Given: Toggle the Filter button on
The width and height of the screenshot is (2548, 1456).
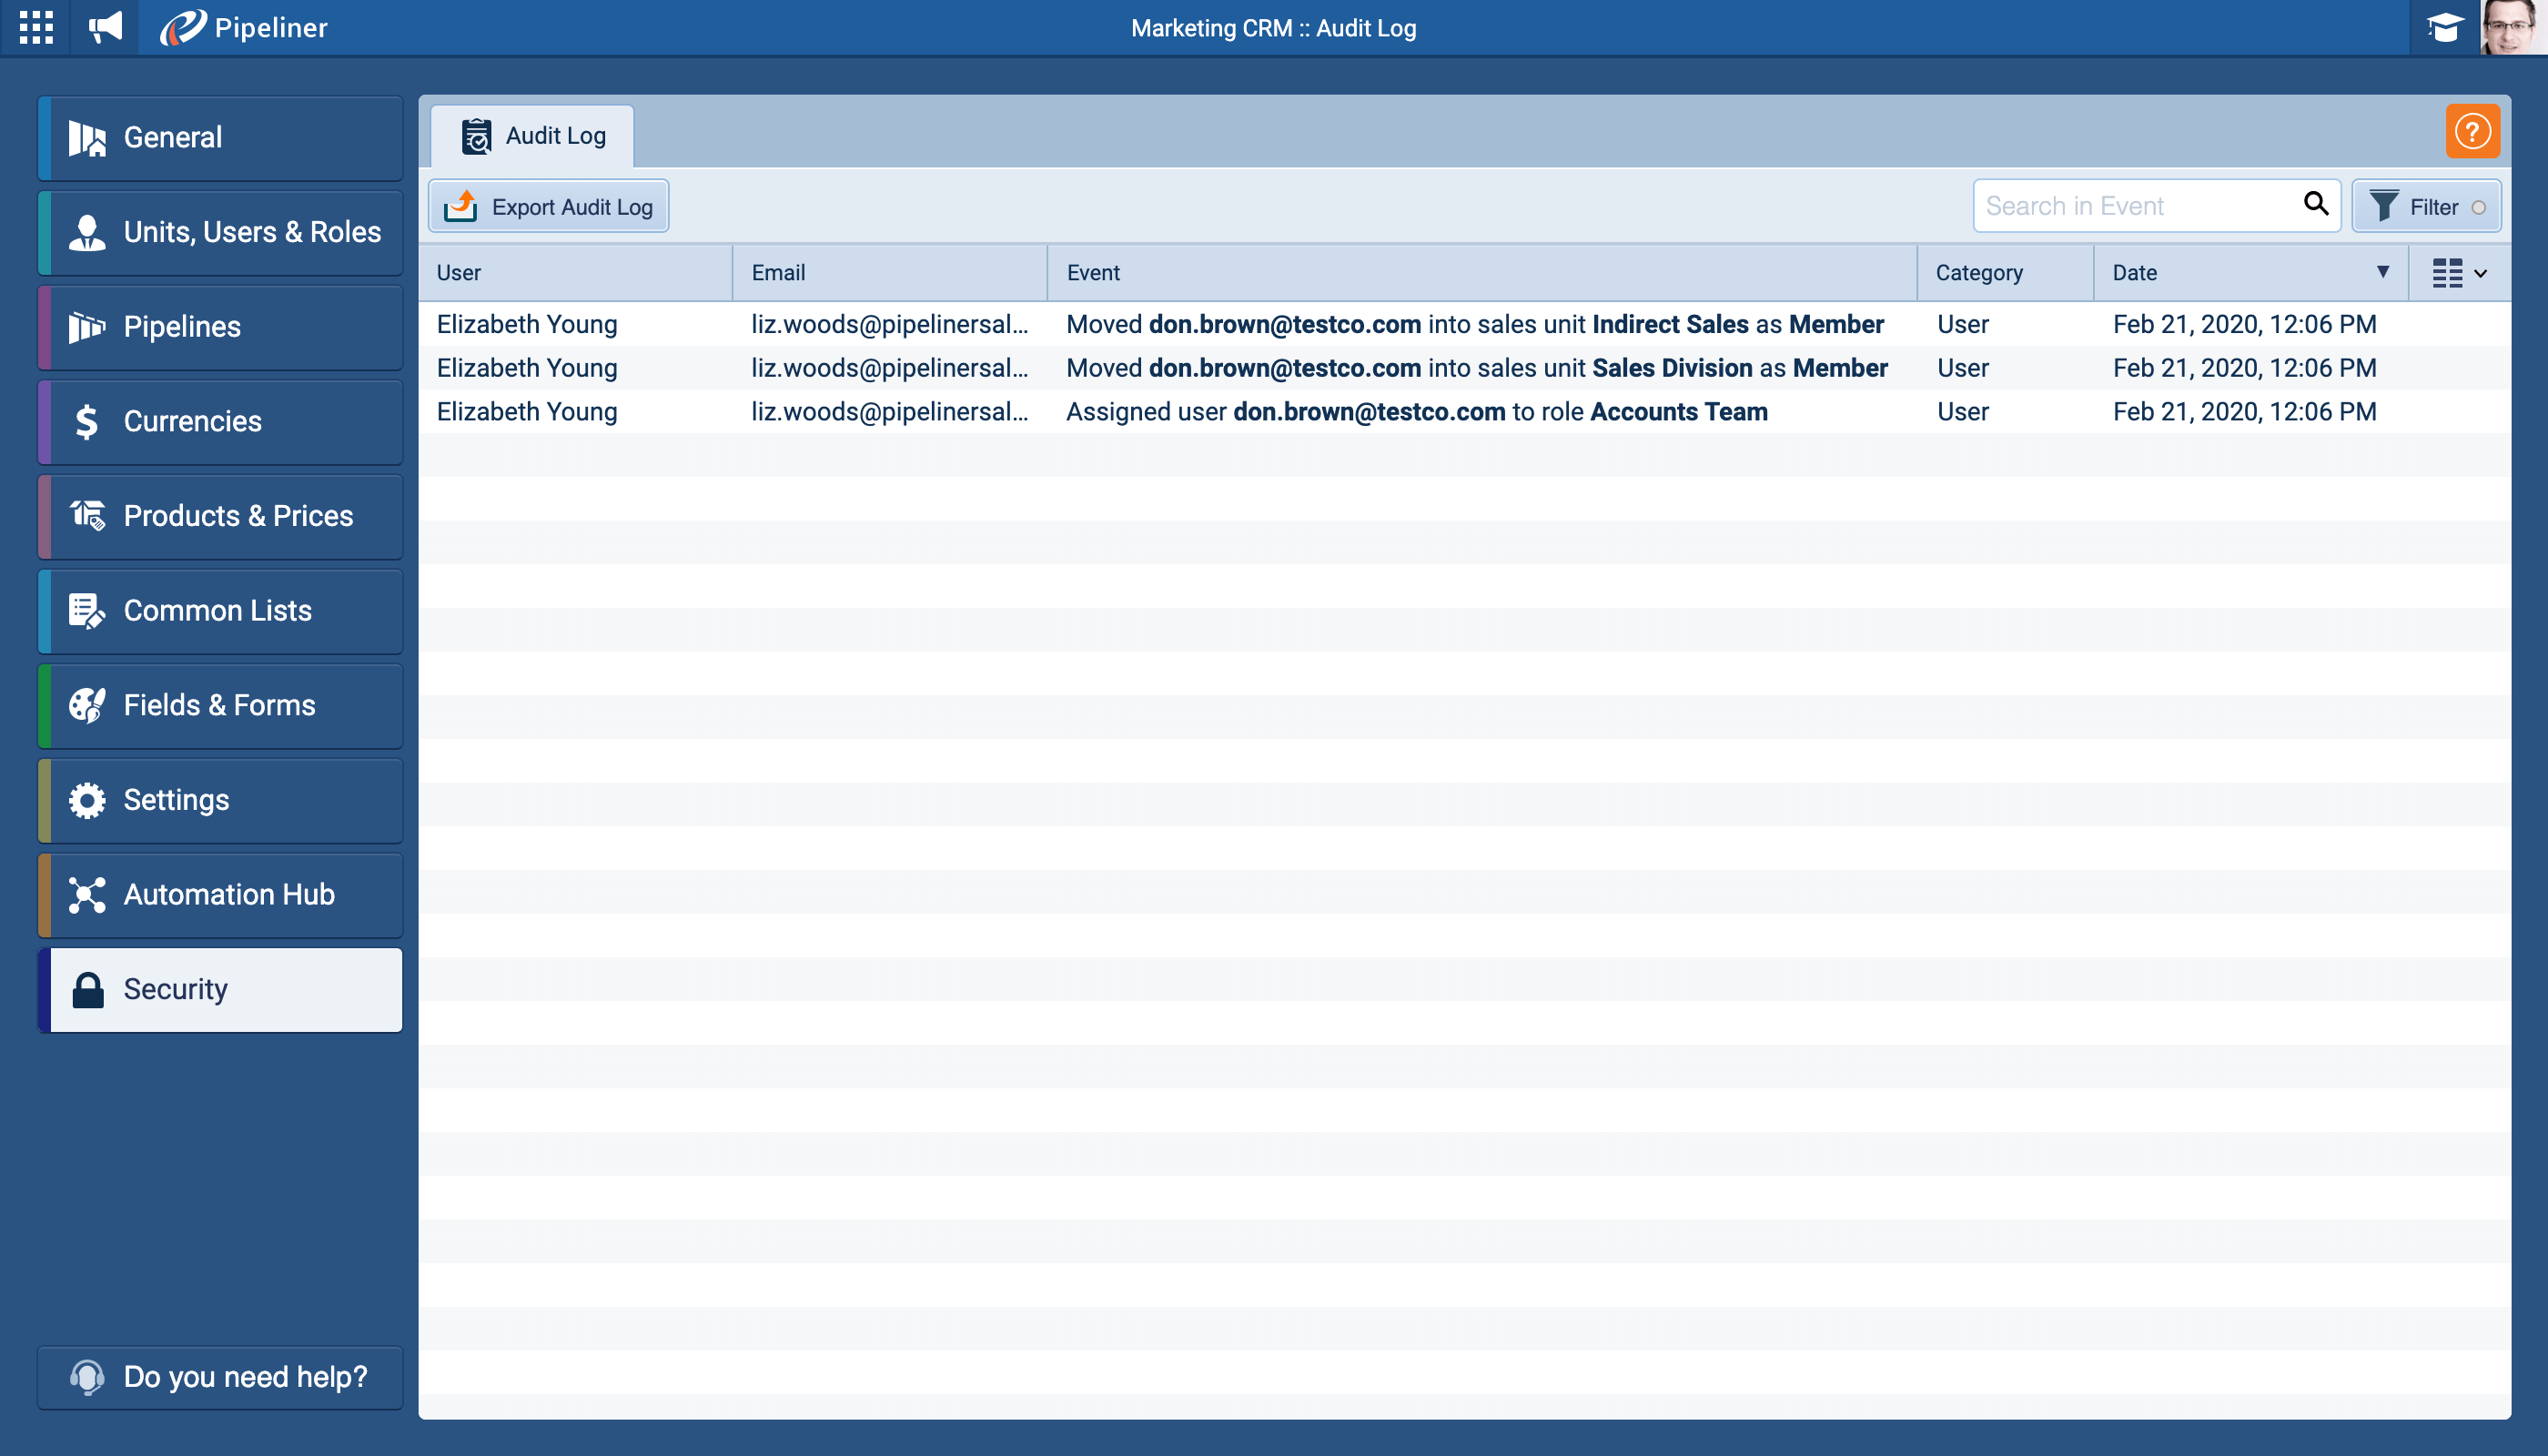Looking at the screenshot, I should tap(2426, 206).
